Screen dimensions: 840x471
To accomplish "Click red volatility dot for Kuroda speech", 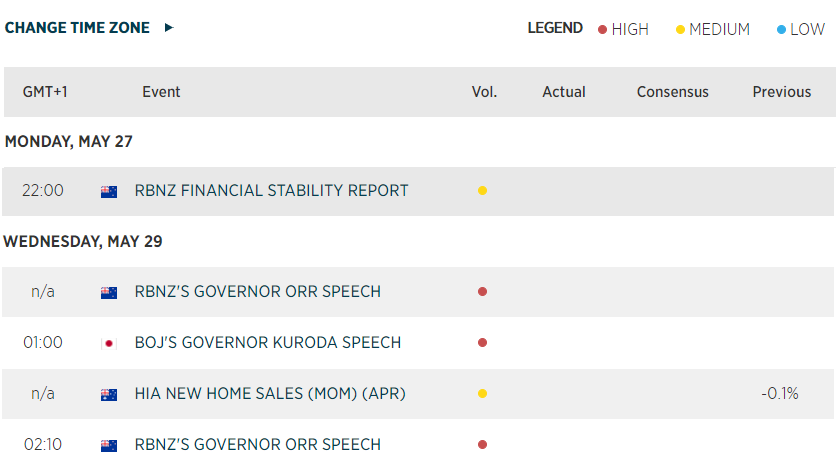I will pyautogui.click(x=482, y=343).
